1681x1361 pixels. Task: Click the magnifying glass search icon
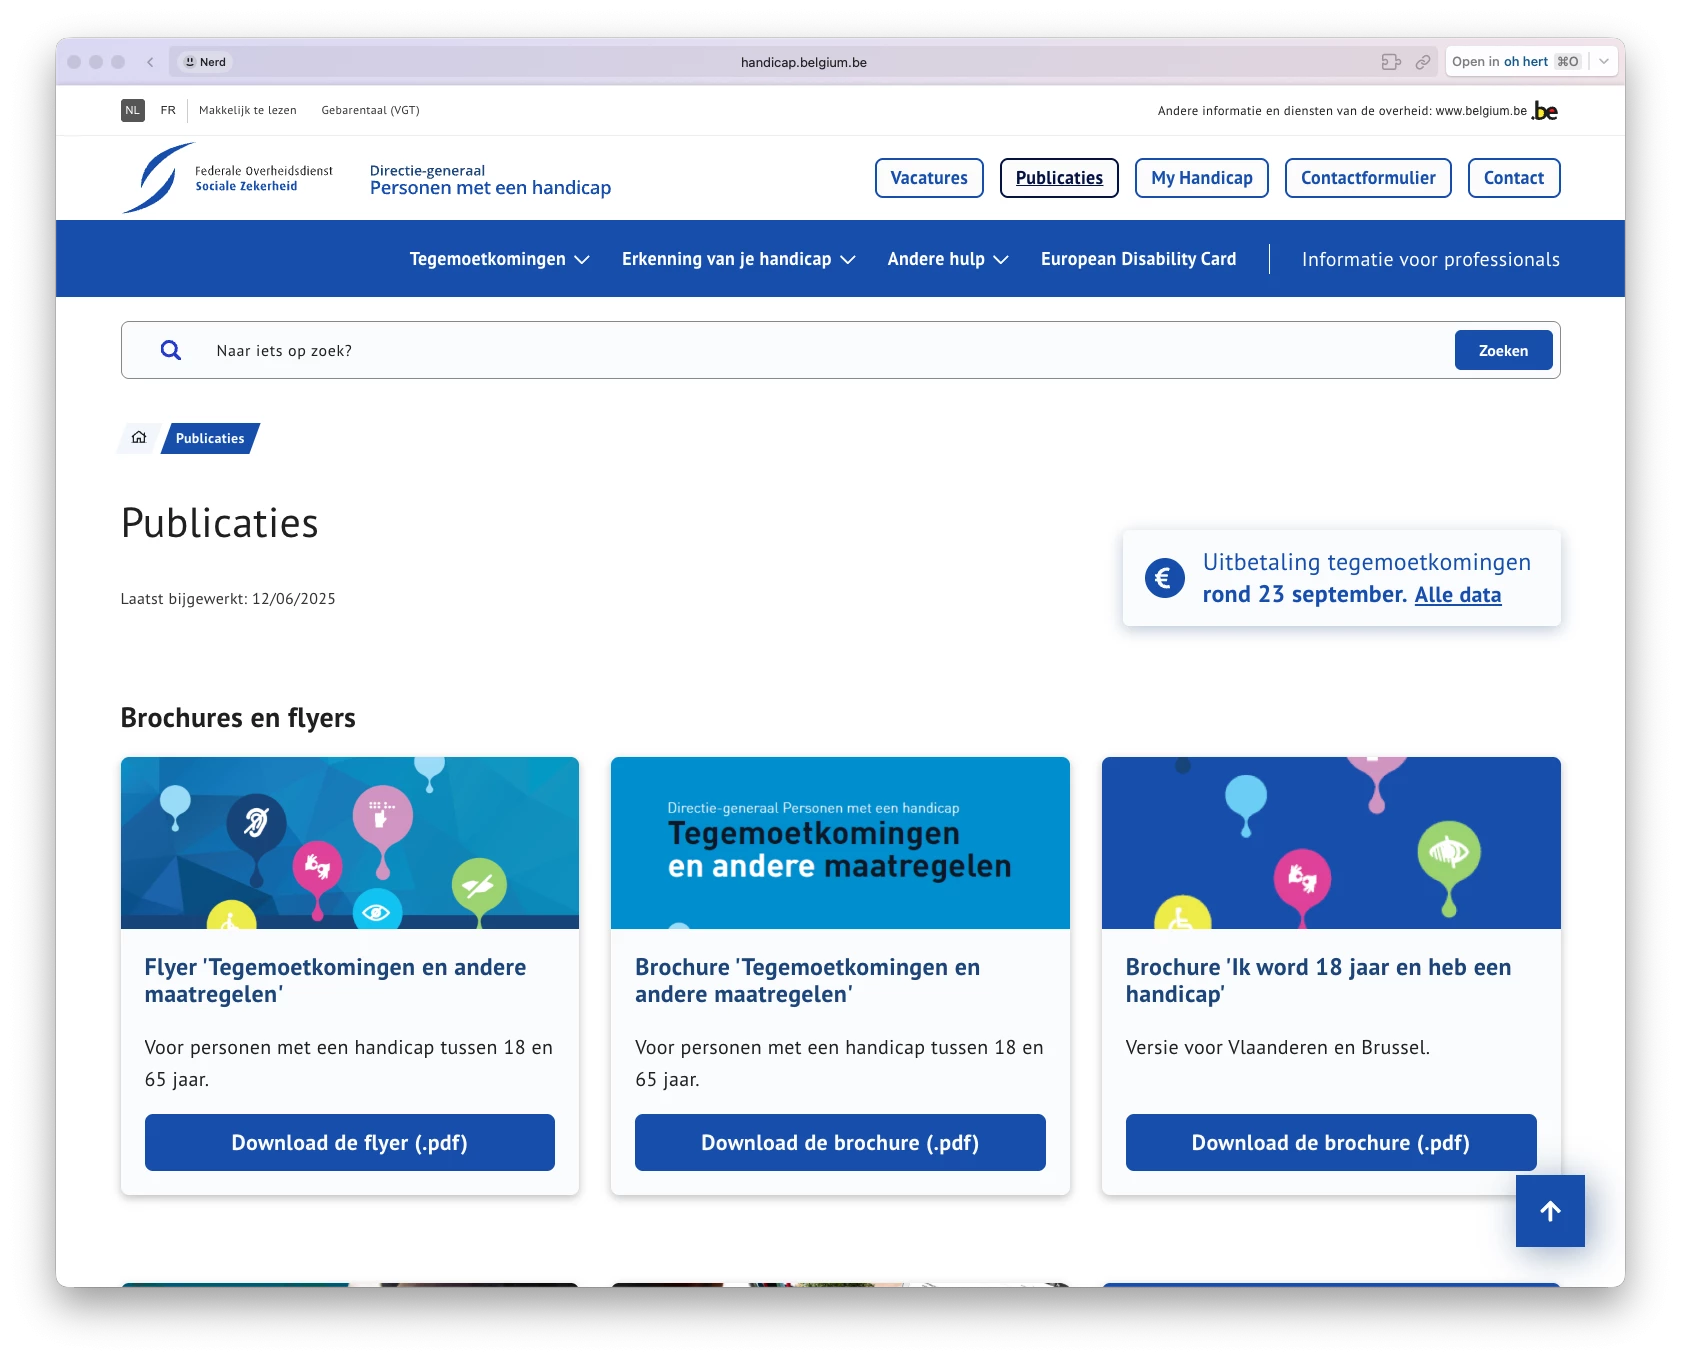[x=171, y=350]
